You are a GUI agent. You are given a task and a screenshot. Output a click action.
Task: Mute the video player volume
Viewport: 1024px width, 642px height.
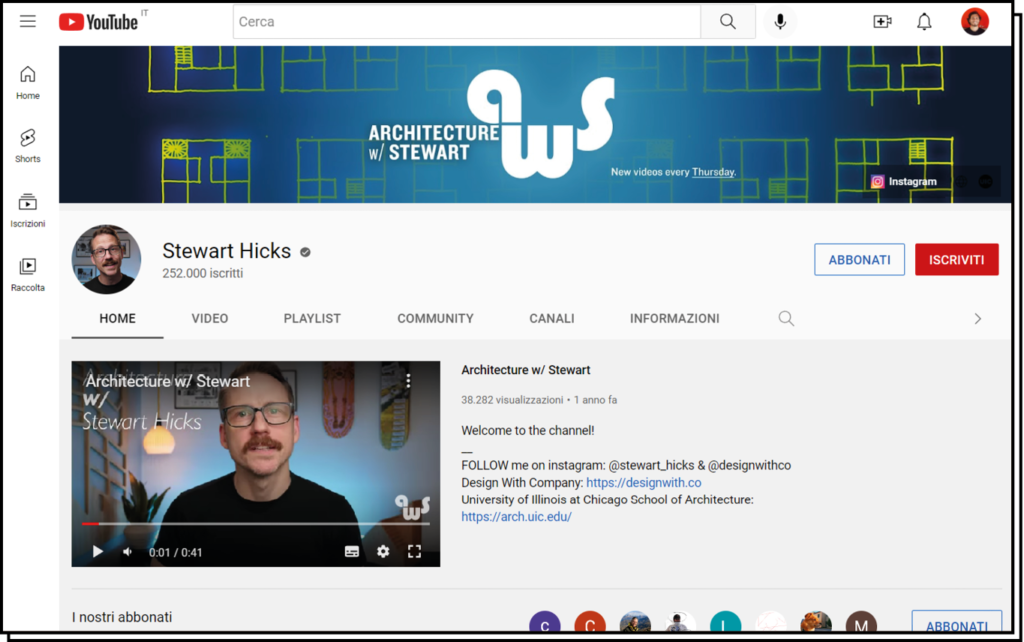(128, 552)
